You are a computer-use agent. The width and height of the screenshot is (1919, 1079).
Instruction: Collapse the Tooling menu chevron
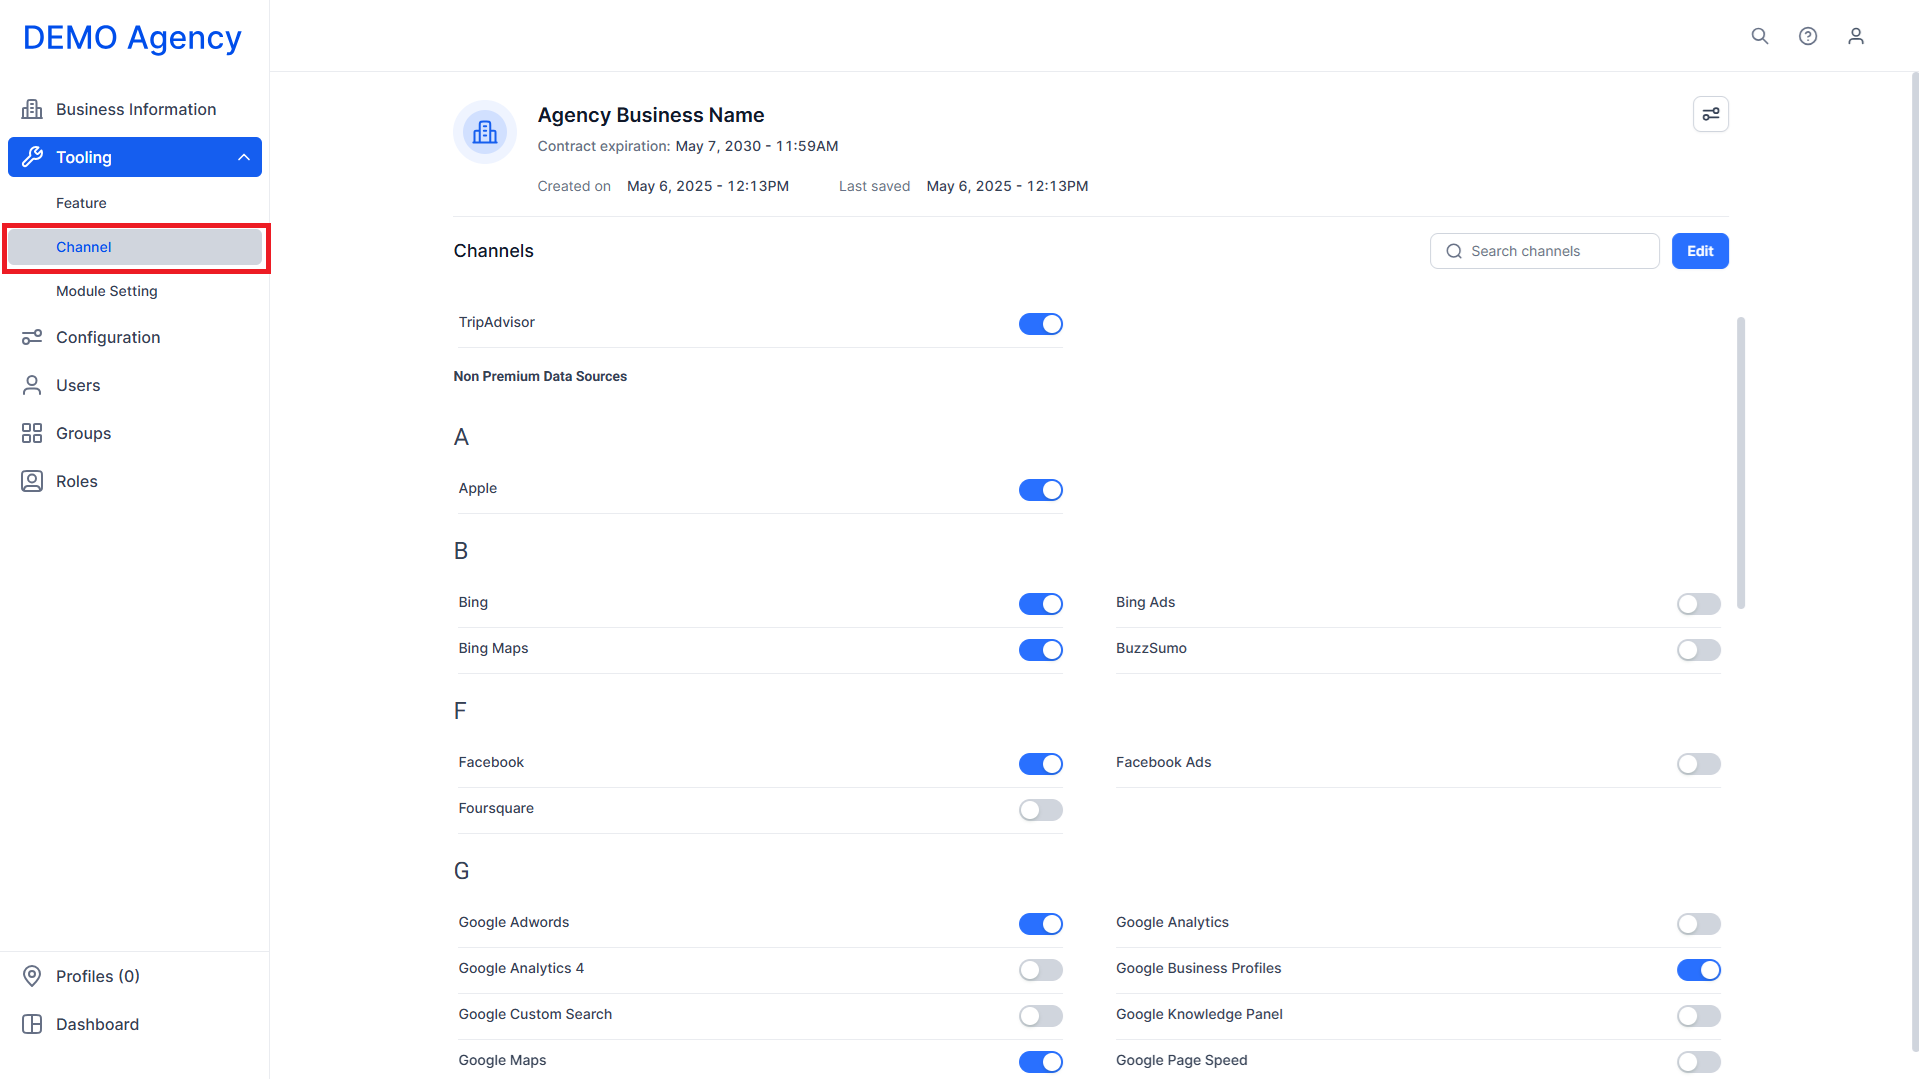(243, 157)
